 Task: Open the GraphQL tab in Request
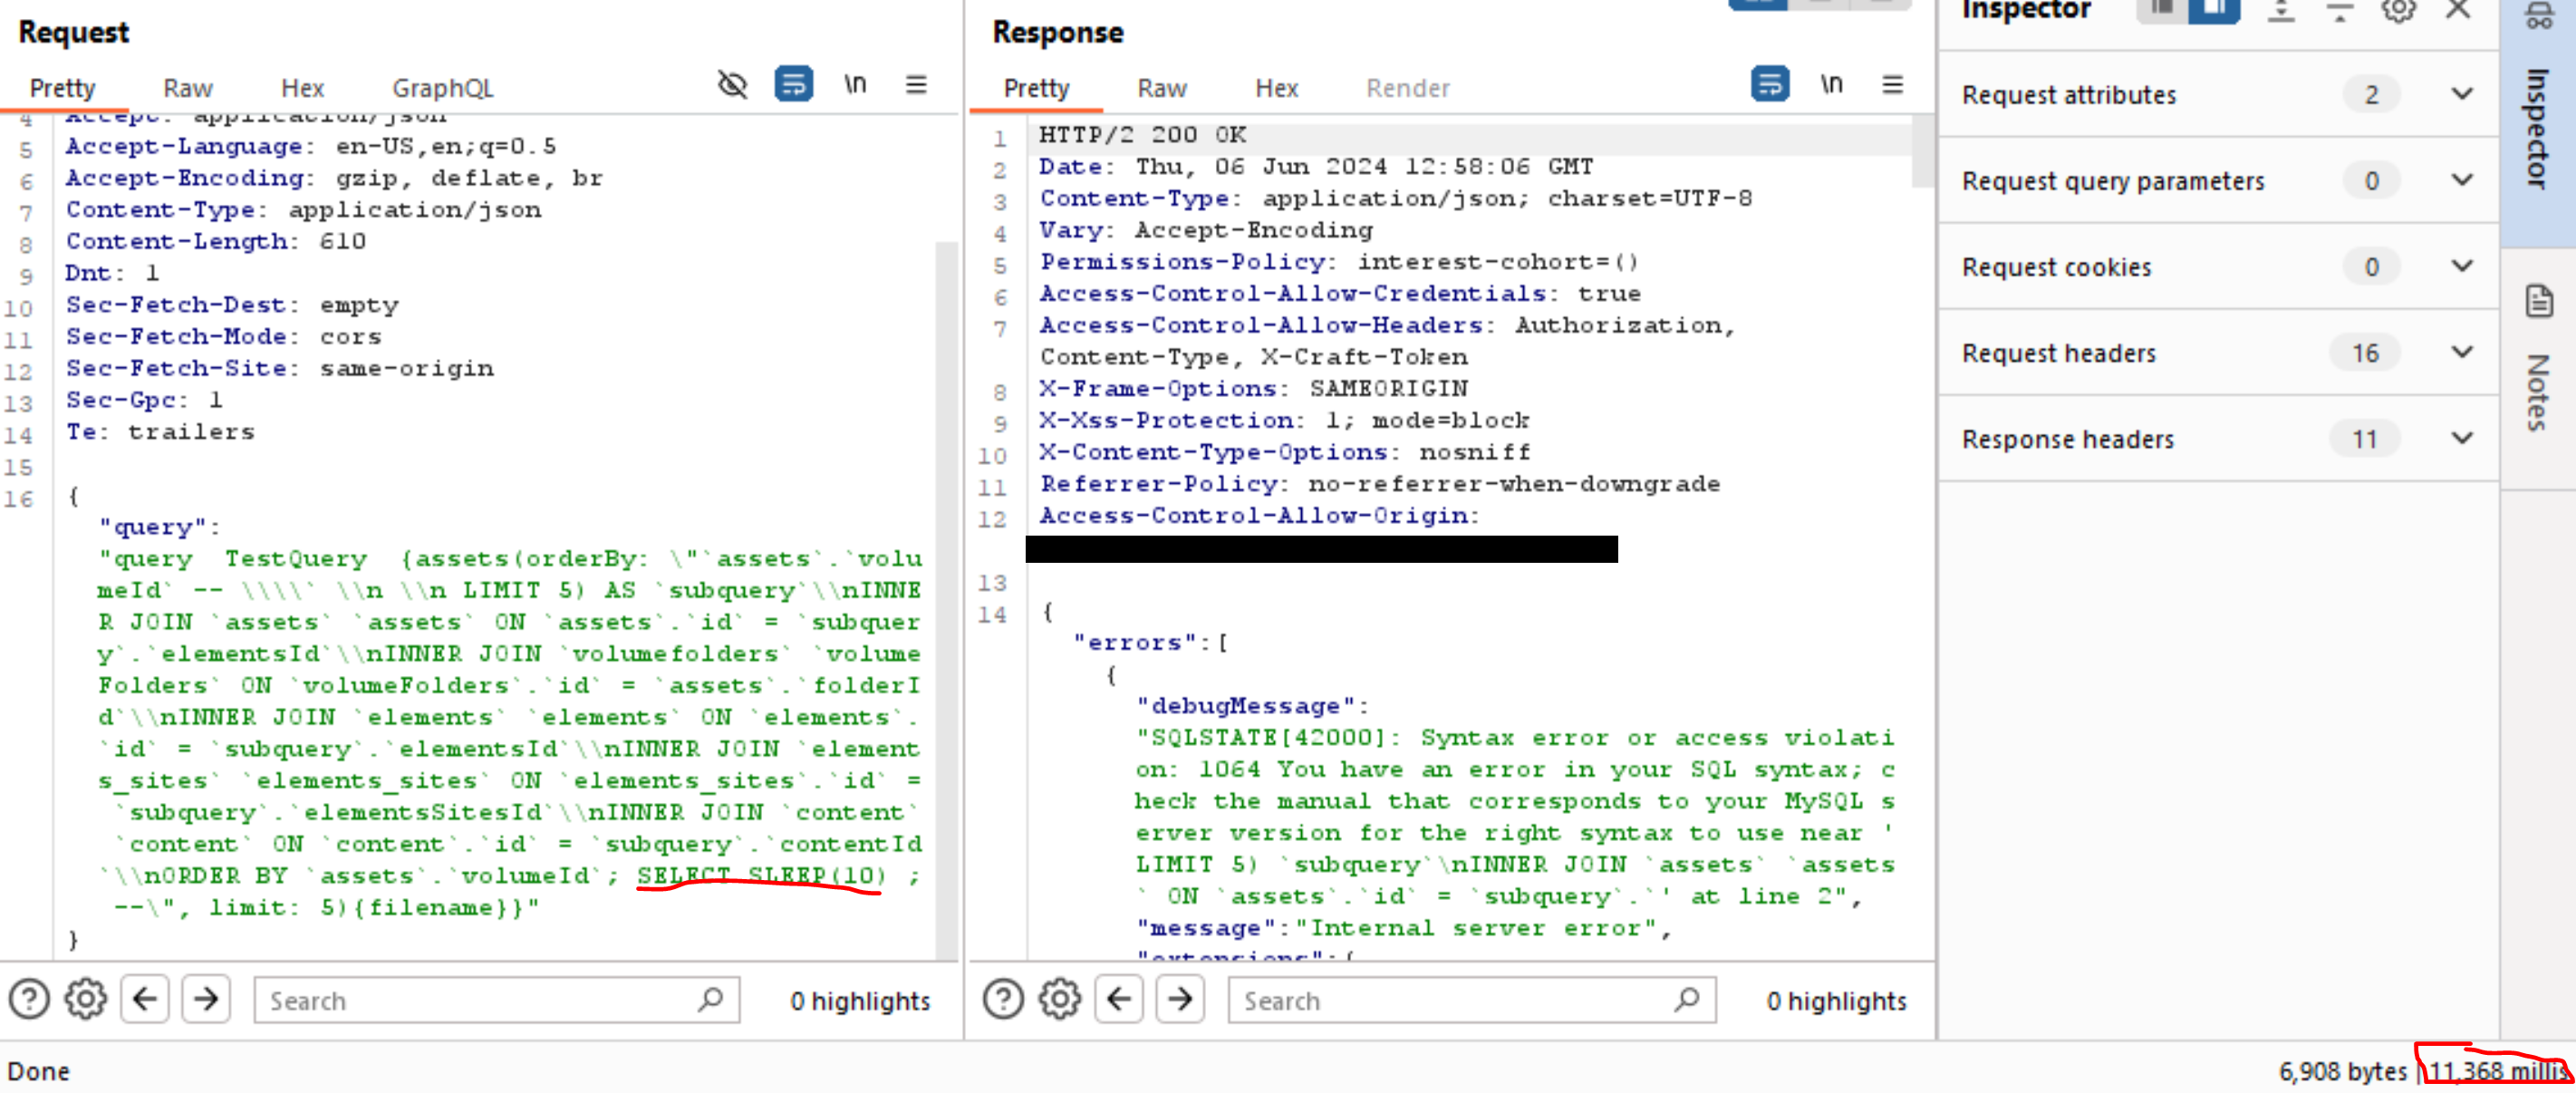(442, 89)
